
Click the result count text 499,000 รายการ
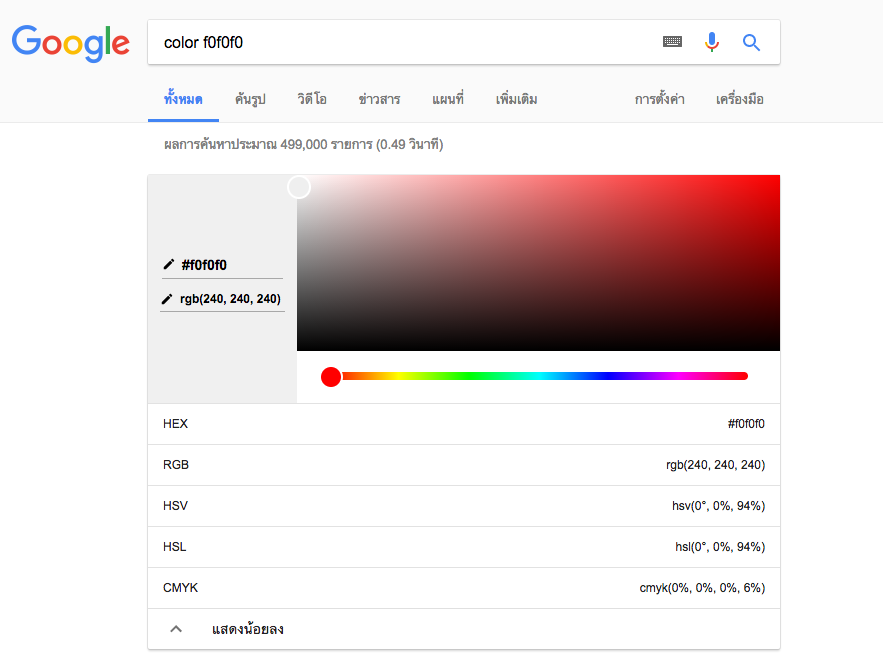click(x=326, y=145)
